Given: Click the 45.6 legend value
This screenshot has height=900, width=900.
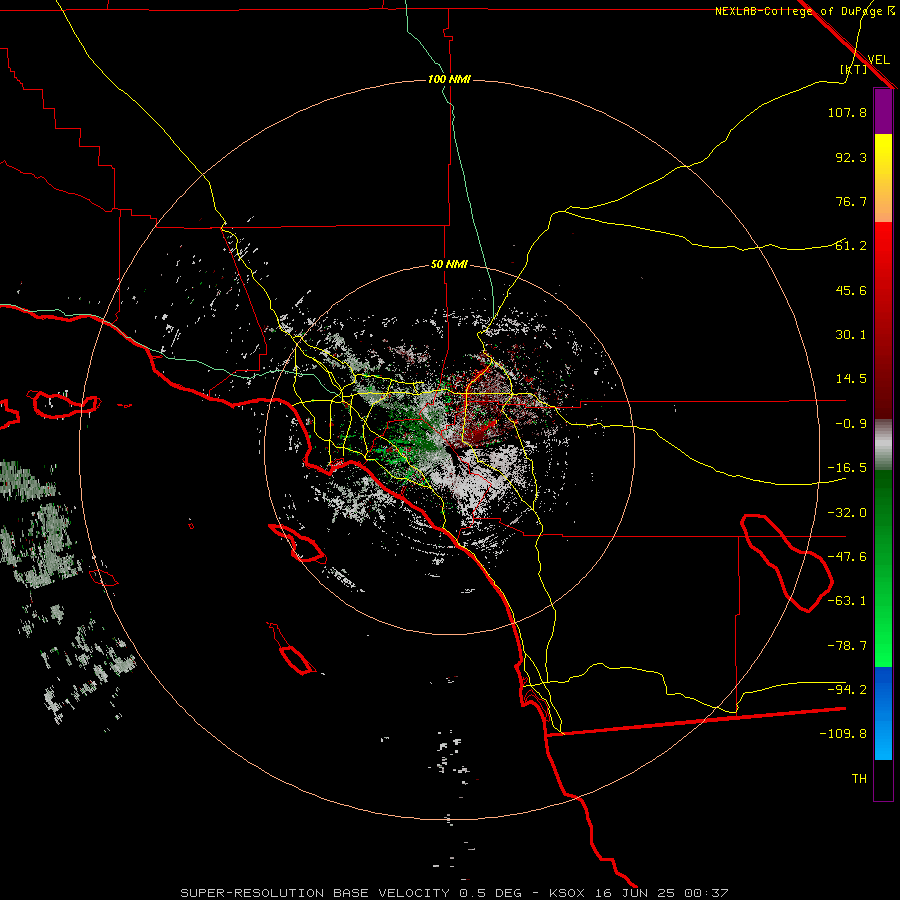Looking at the screenshot, I should tap(851, 290).
